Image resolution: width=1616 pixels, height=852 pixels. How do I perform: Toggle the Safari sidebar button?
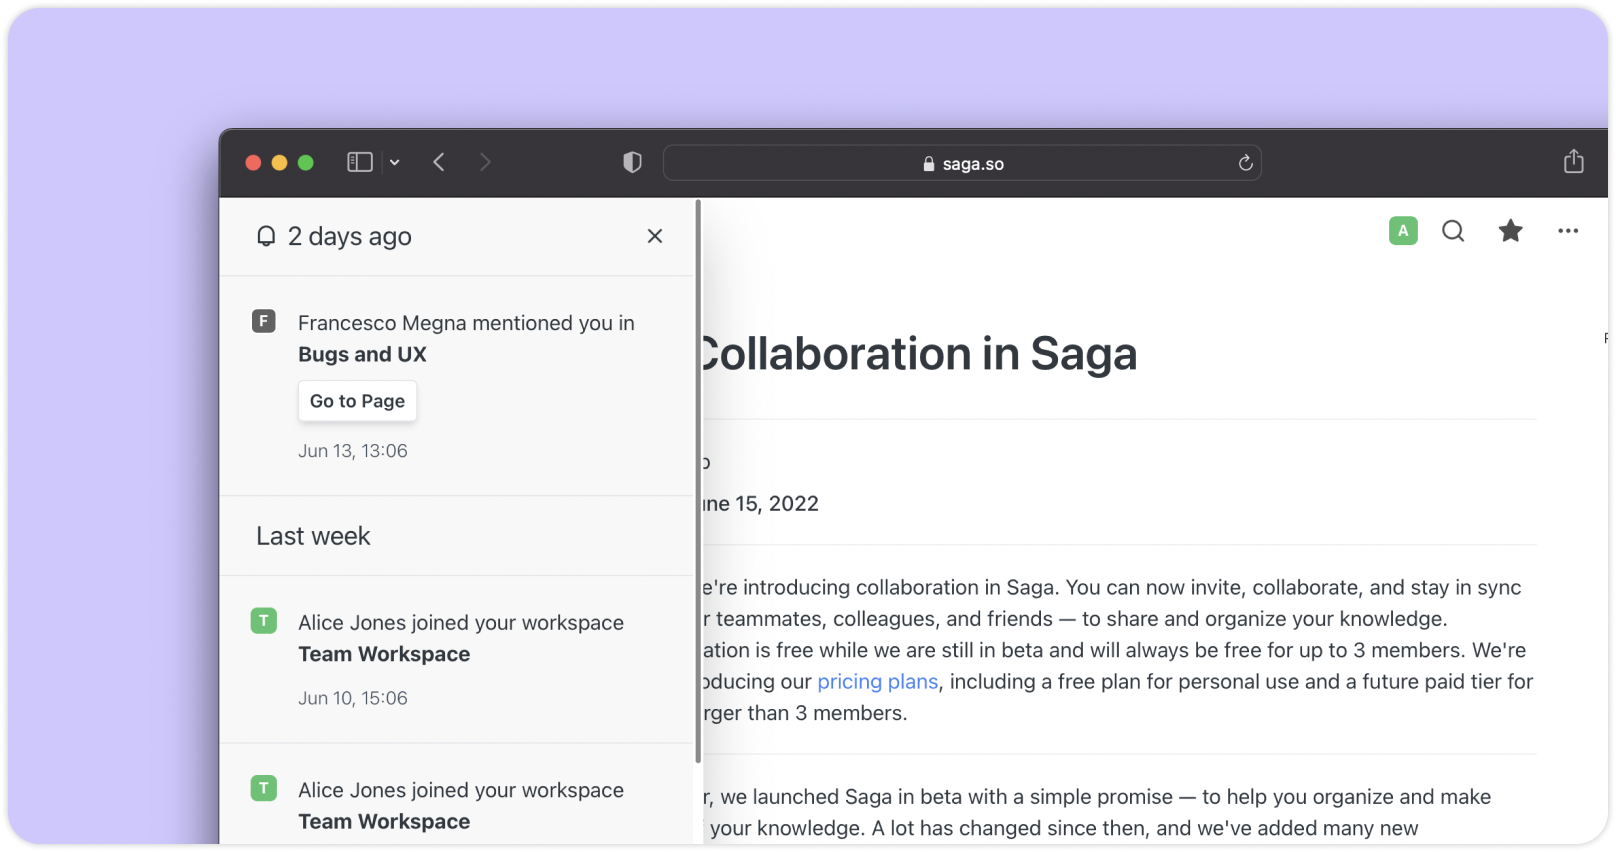(x=360, y=162)
